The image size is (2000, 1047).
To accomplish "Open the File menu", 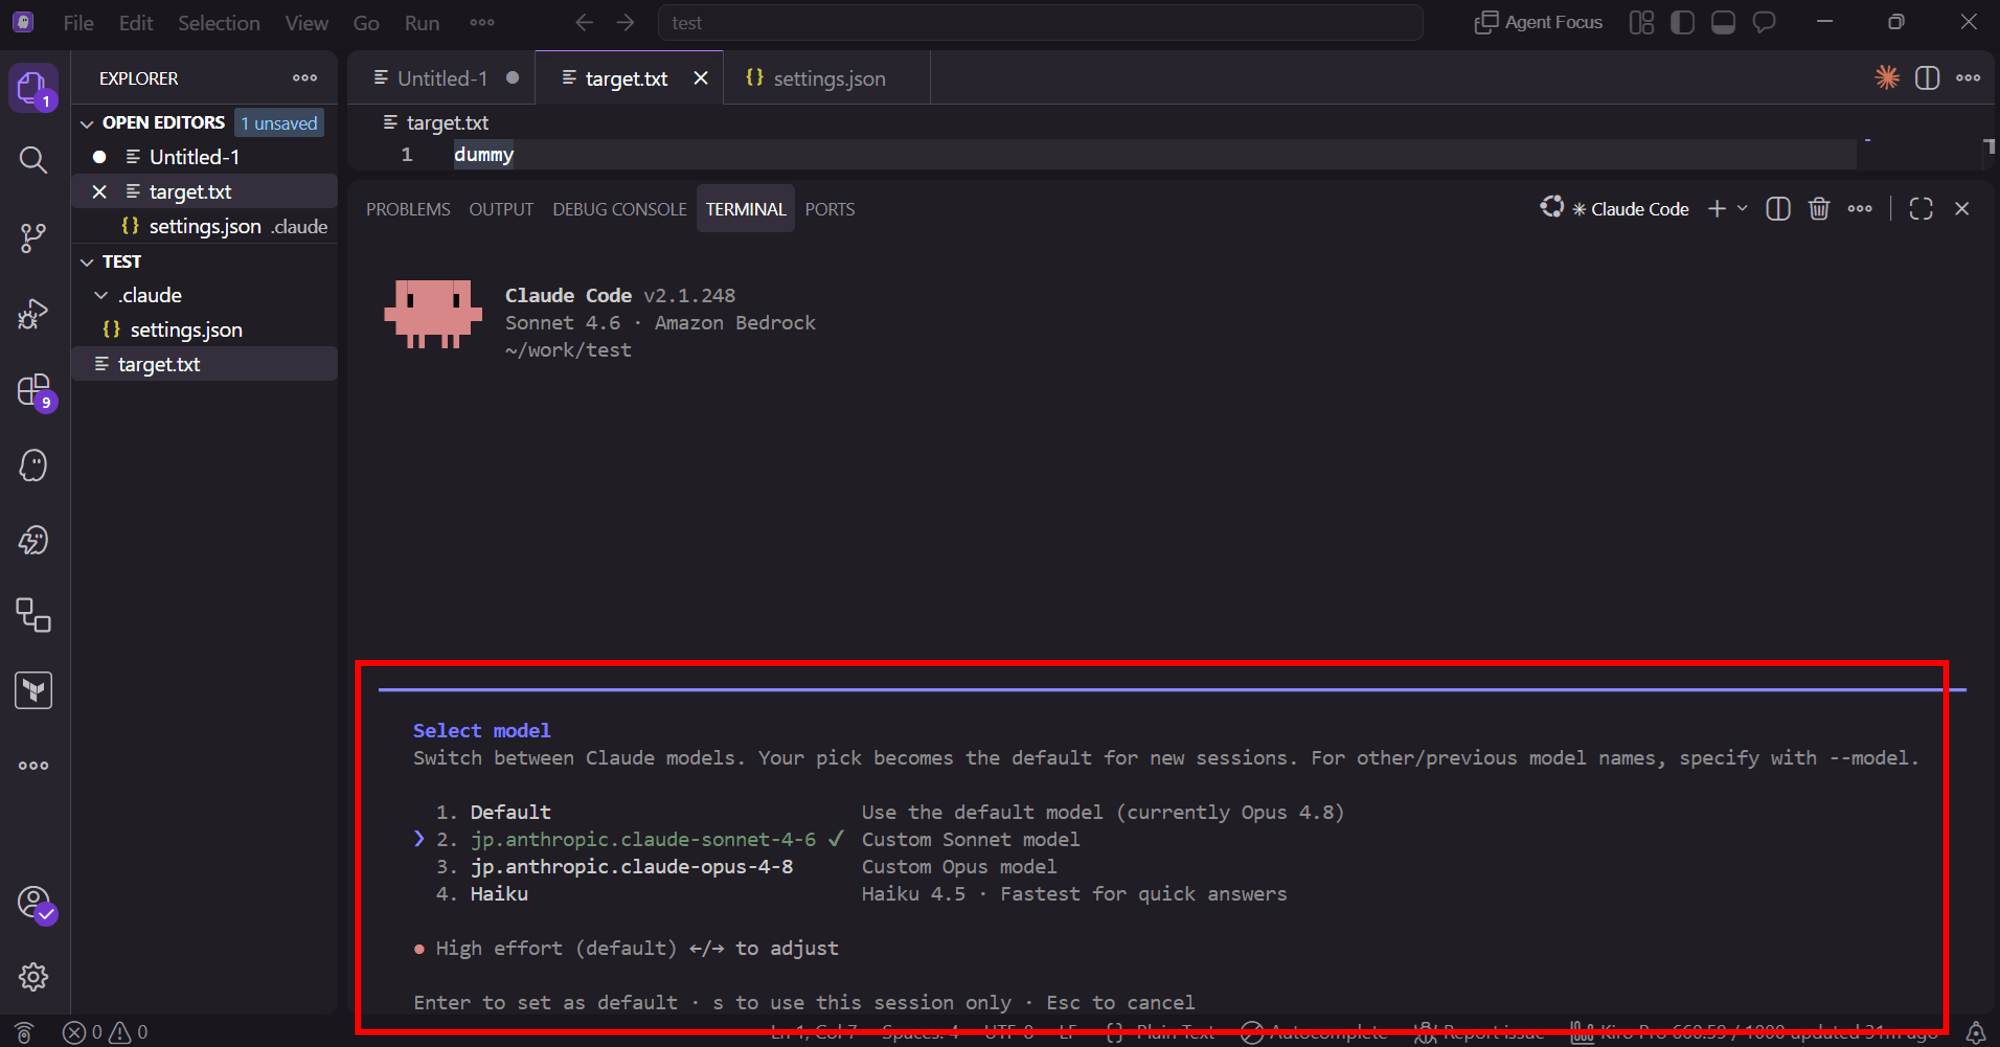I will click(x=78, y=22).
